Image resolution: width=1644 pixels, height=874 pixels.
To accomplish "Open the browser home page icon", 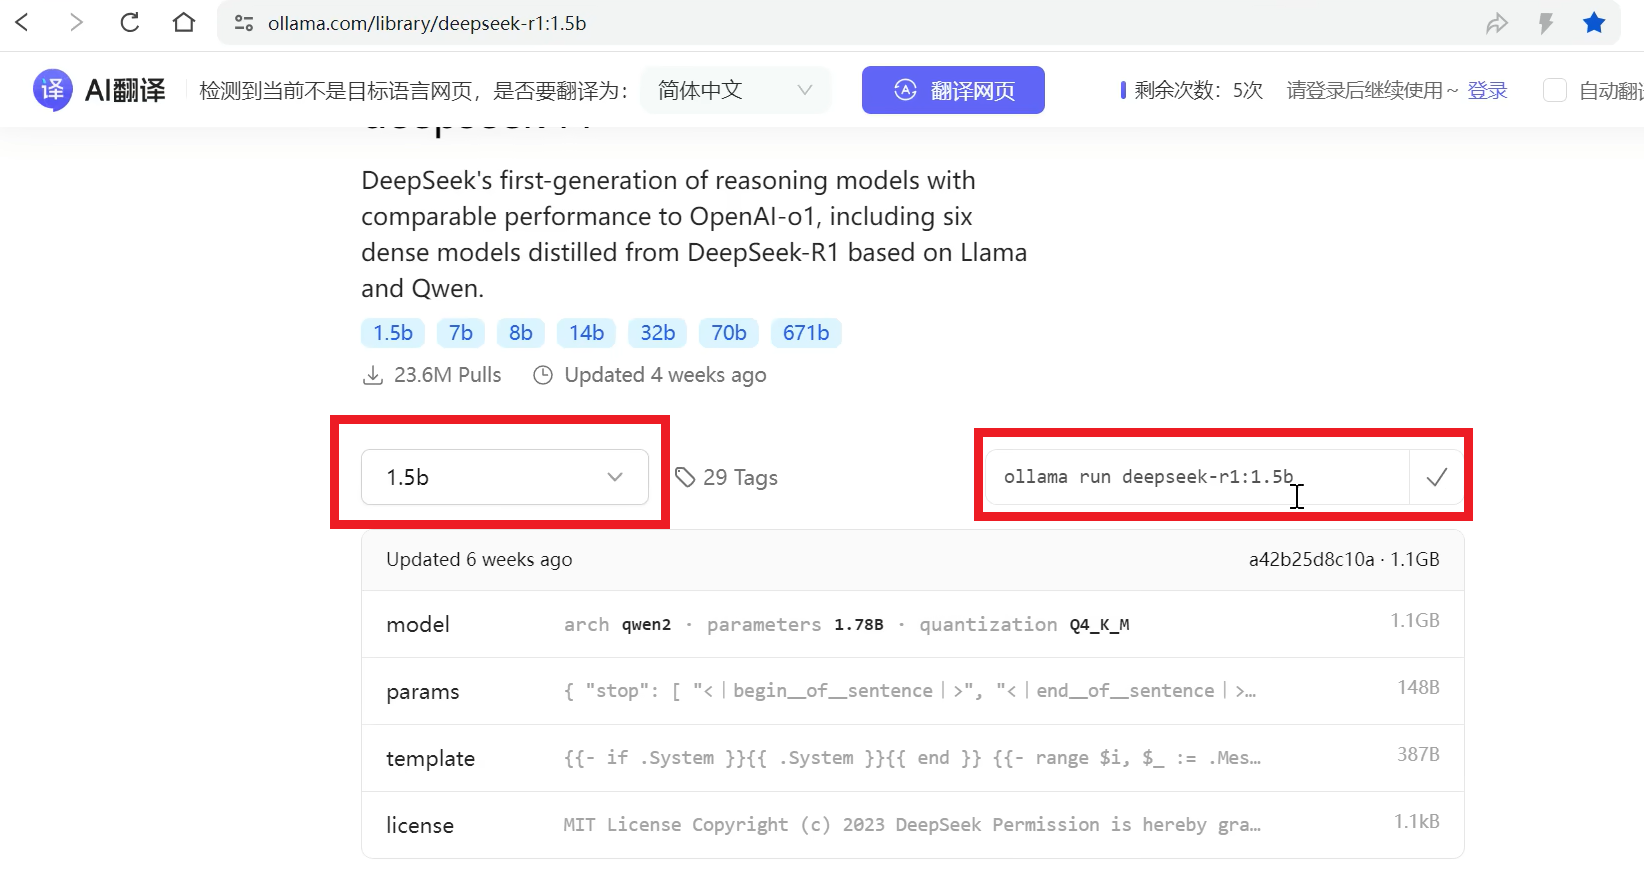I will pos(184,22).
